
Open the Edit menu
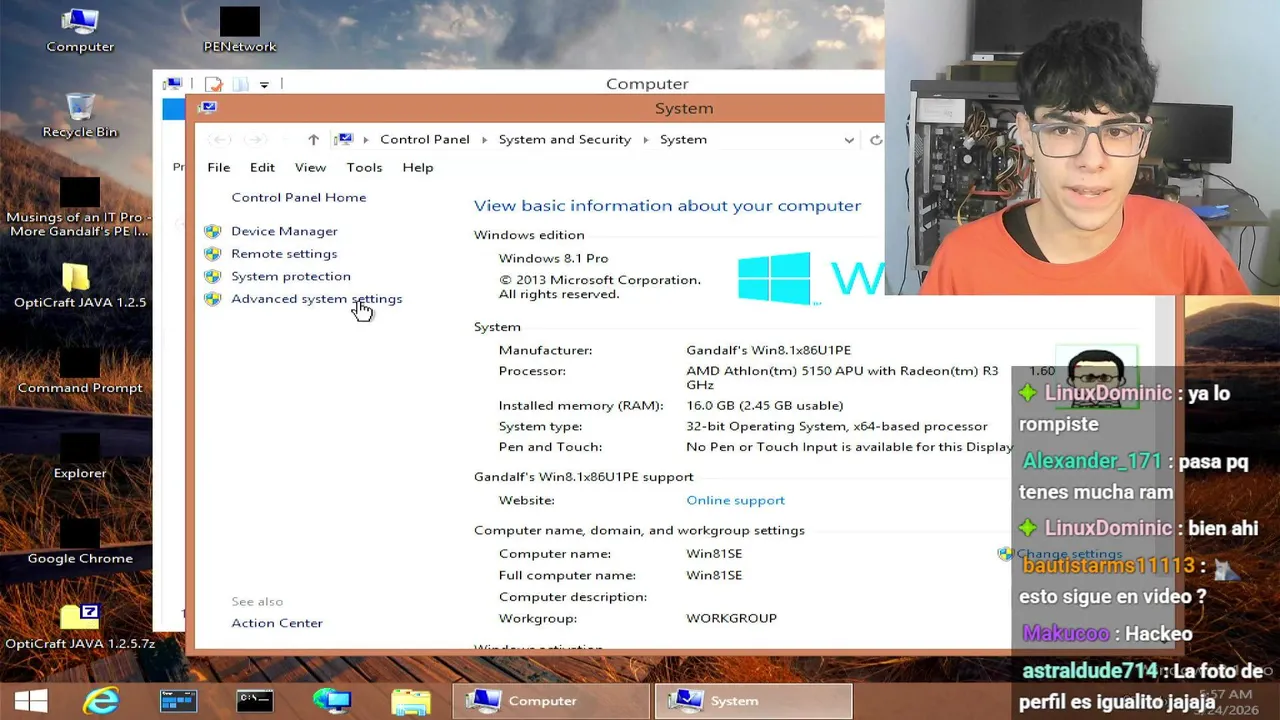click(262, 167)
